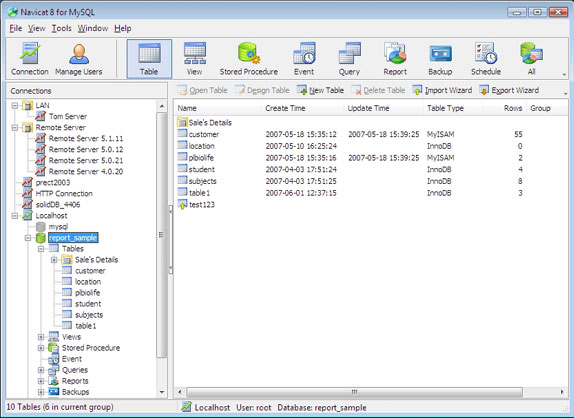Open the View menu
The height and width of the screenshot is (418, 574).
tap(37, 28)
